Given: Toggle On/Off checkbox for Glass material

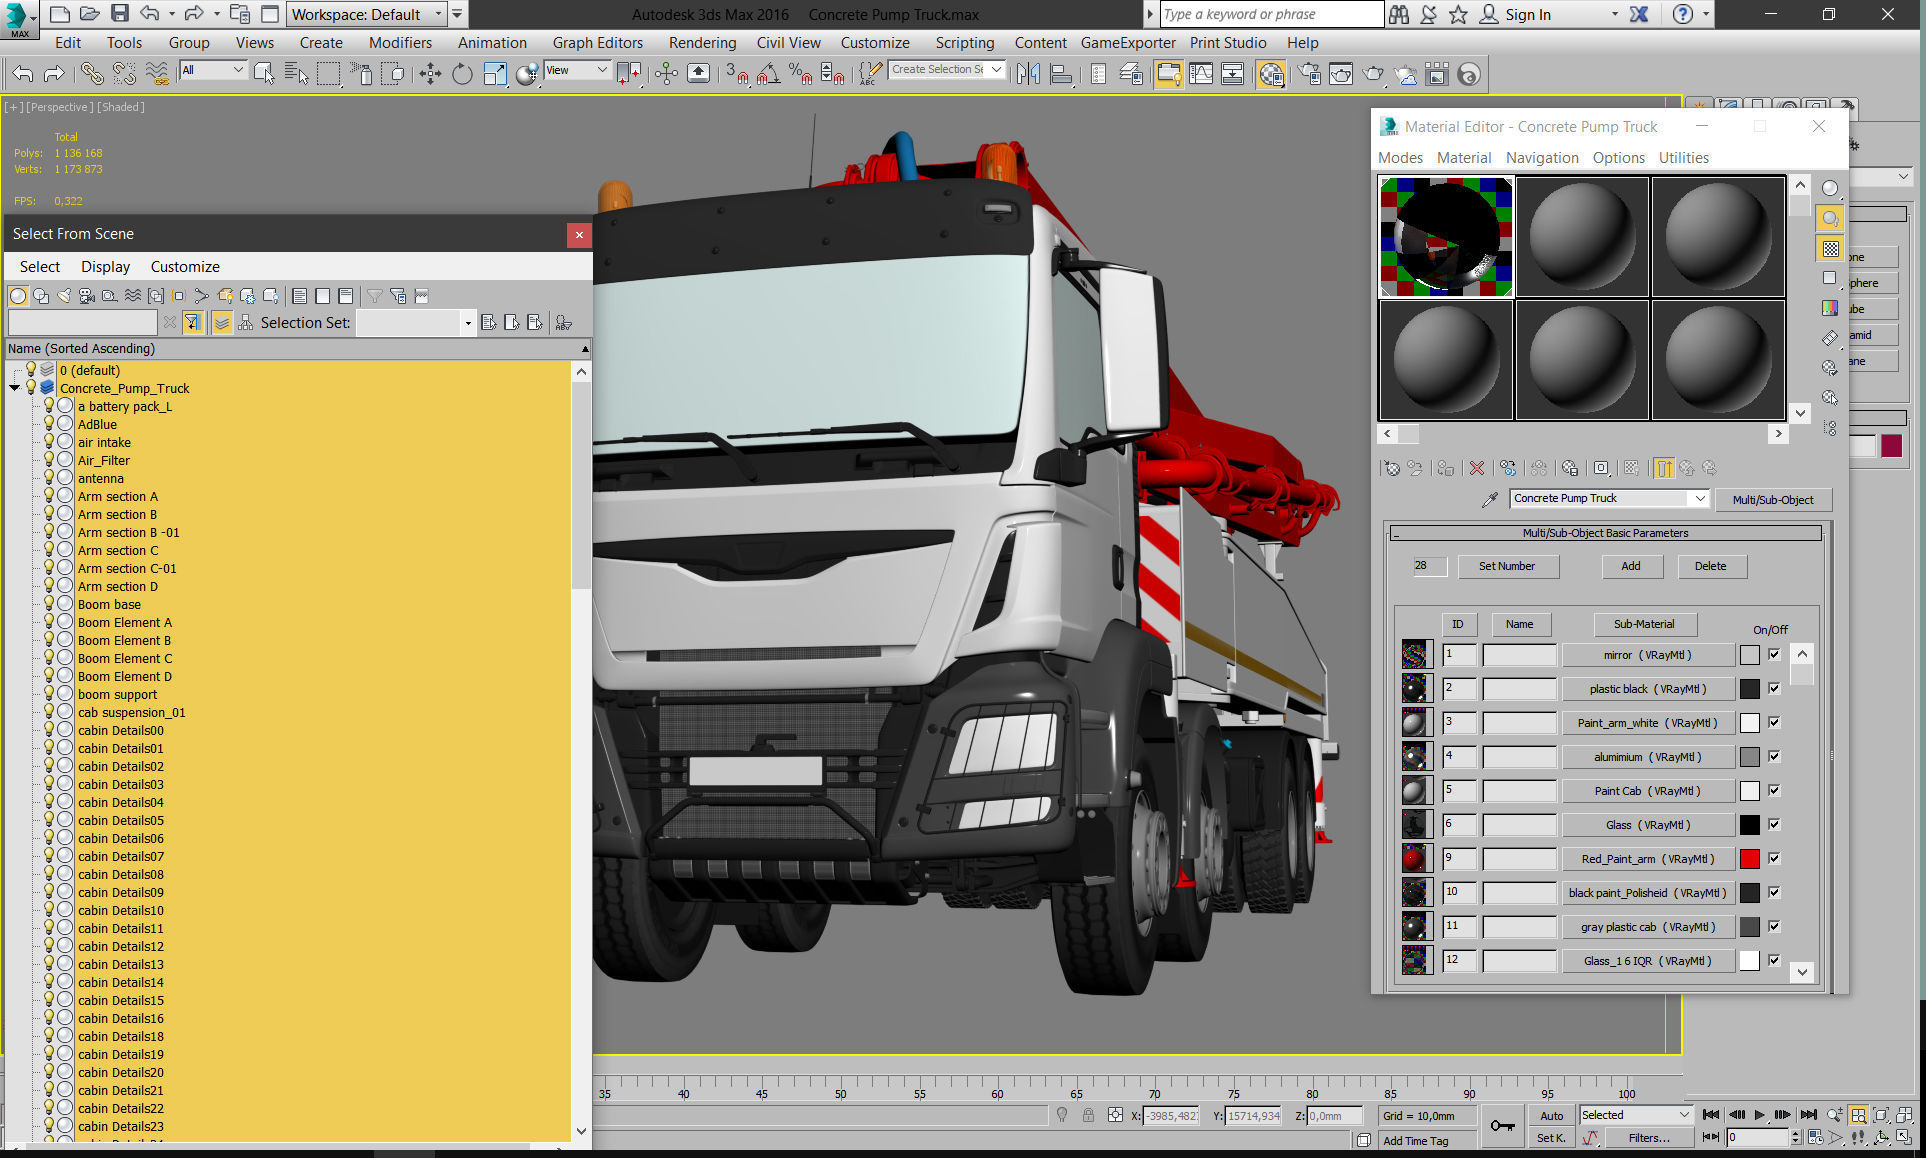Looking at the screenshot, I should (x=1774, y=825).
